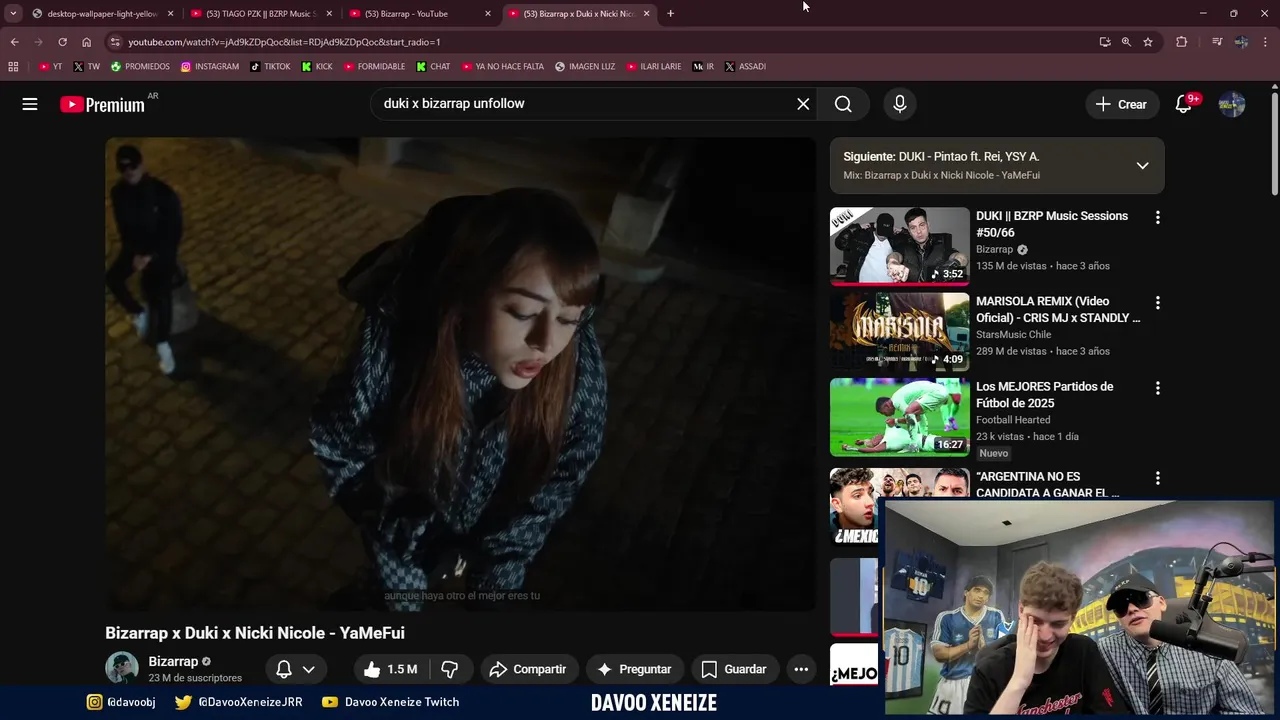Switch to desktop-wallpaper-light-yellow tab
1280x720 pixels.
point(102,14)
